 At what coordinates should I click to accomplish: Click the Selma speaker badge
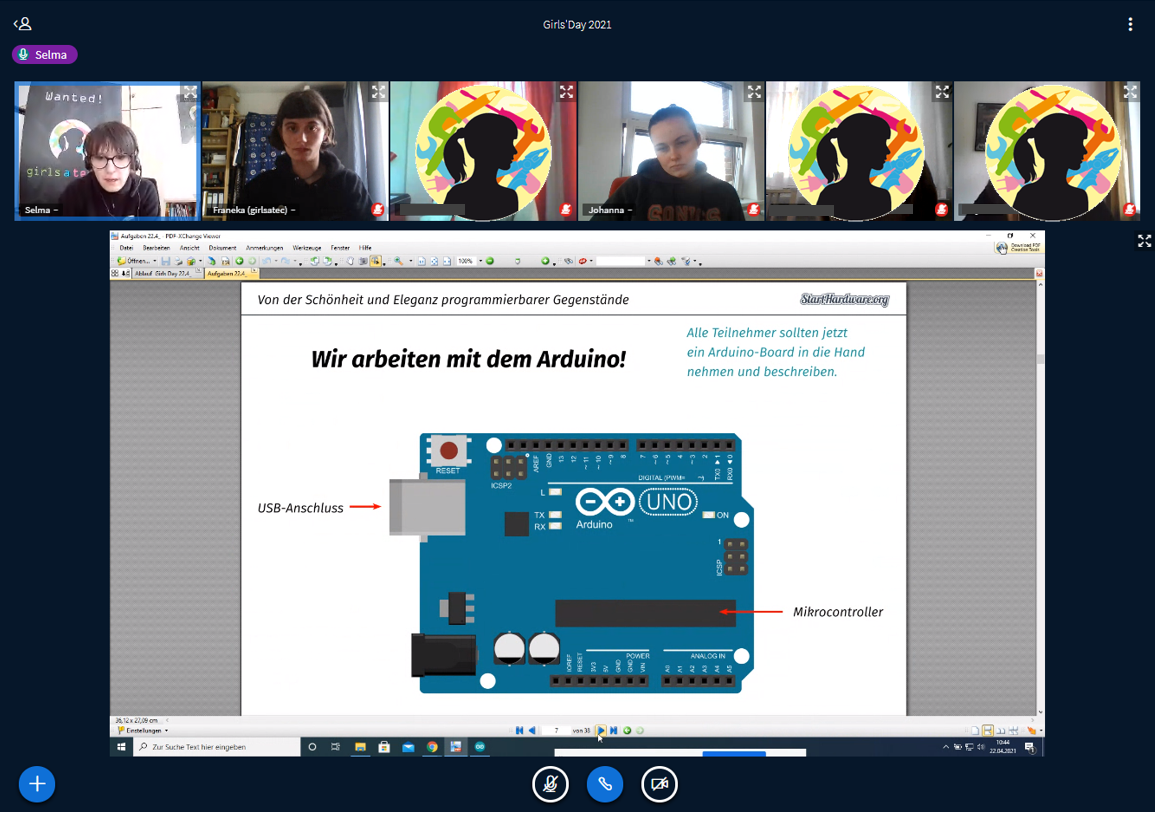(x=44, y=55)
